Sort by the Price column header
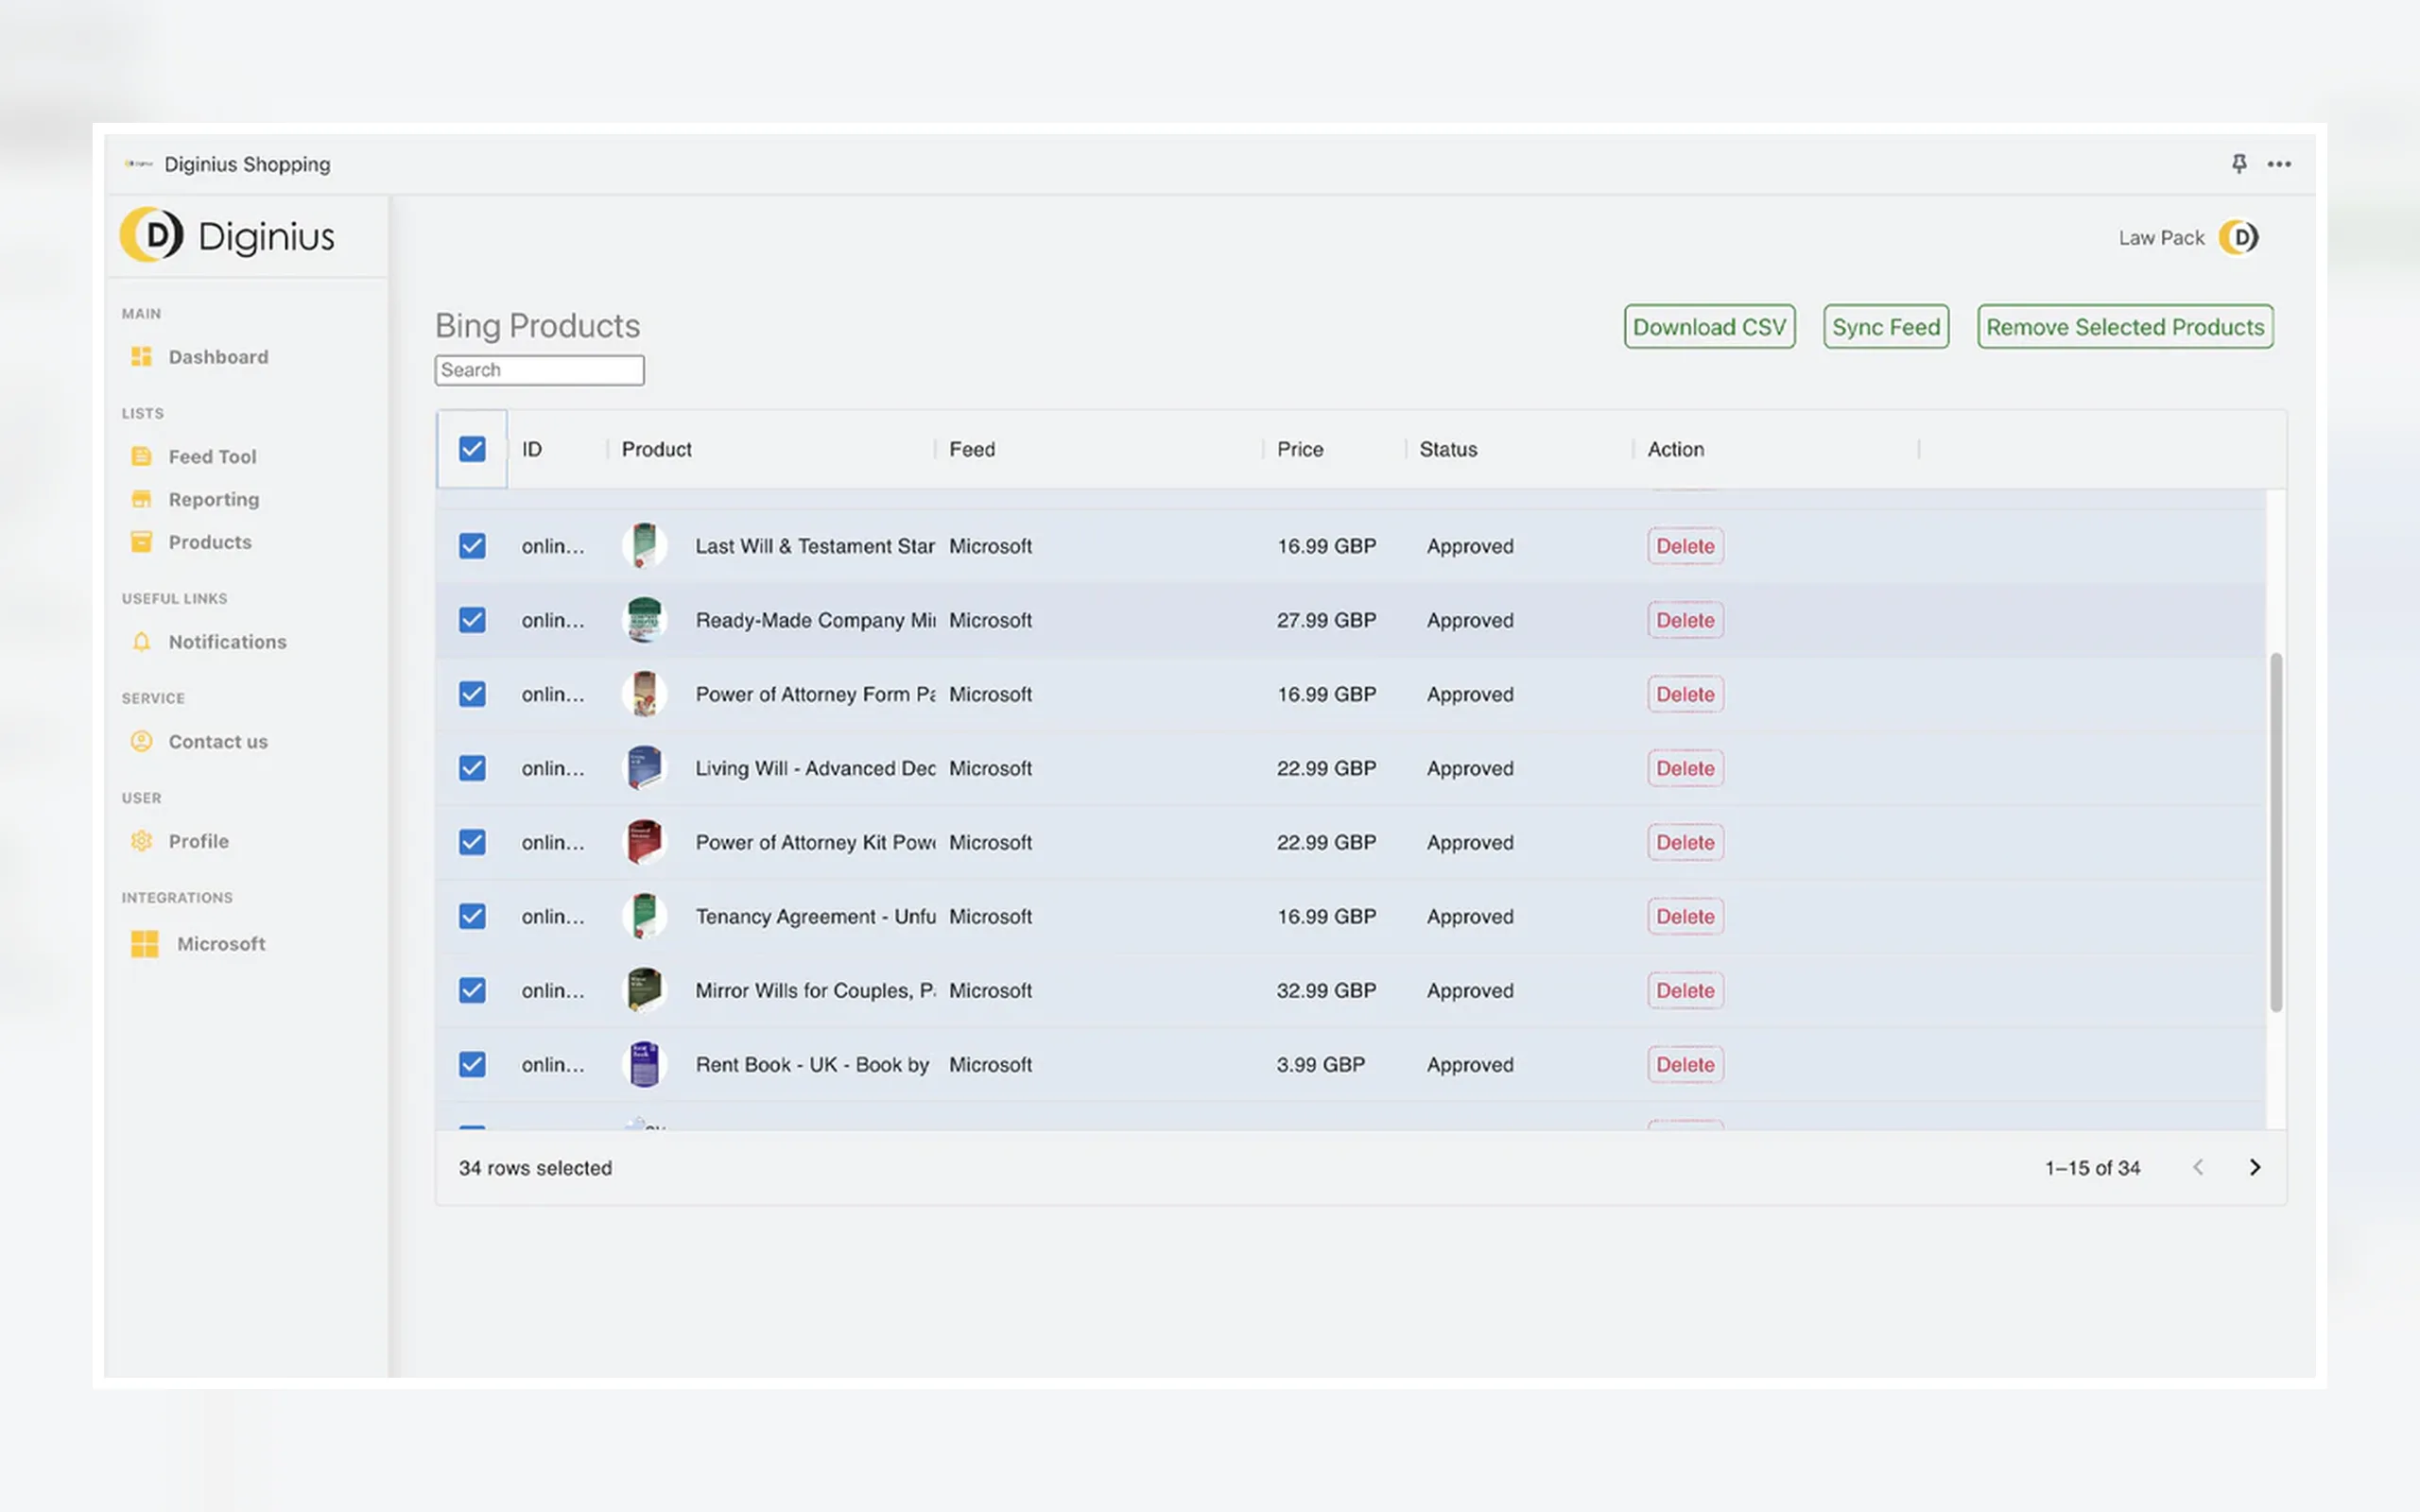The image size is (2420, 1512). click(x=1300, y=449)
